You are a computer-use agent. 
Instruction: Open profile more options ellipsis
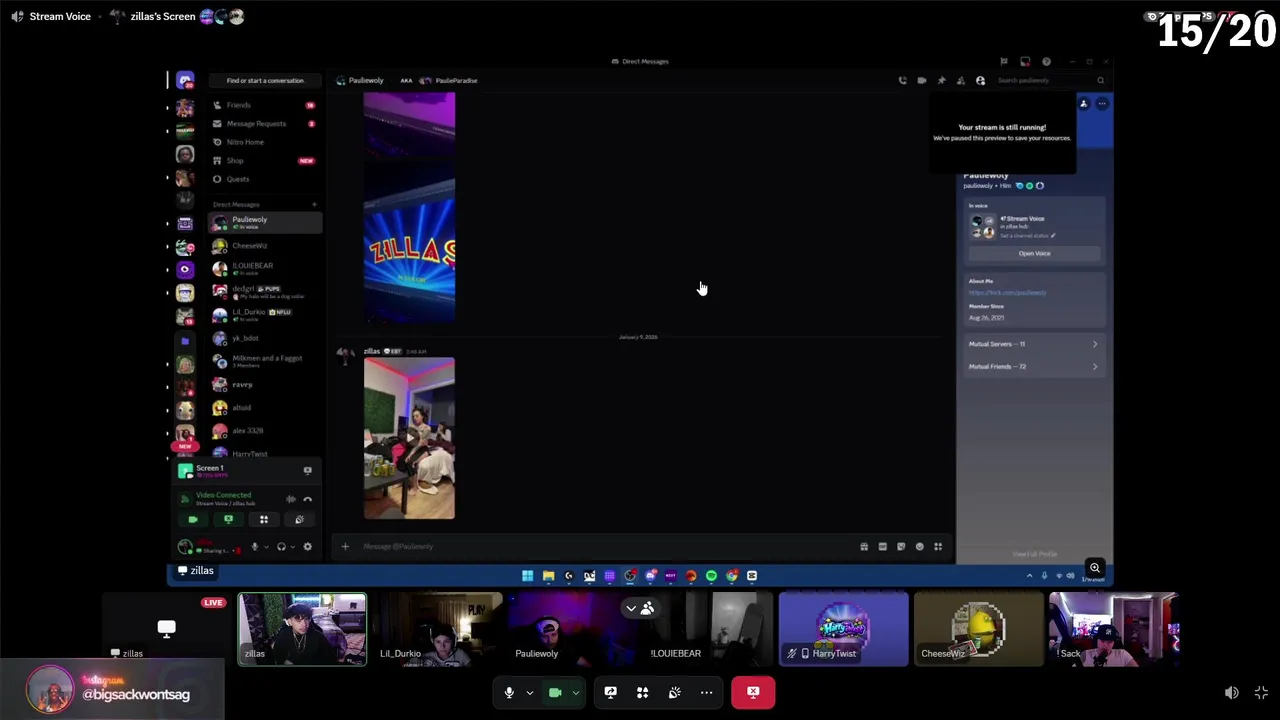pyautogui.click(x=1102, y=104)
